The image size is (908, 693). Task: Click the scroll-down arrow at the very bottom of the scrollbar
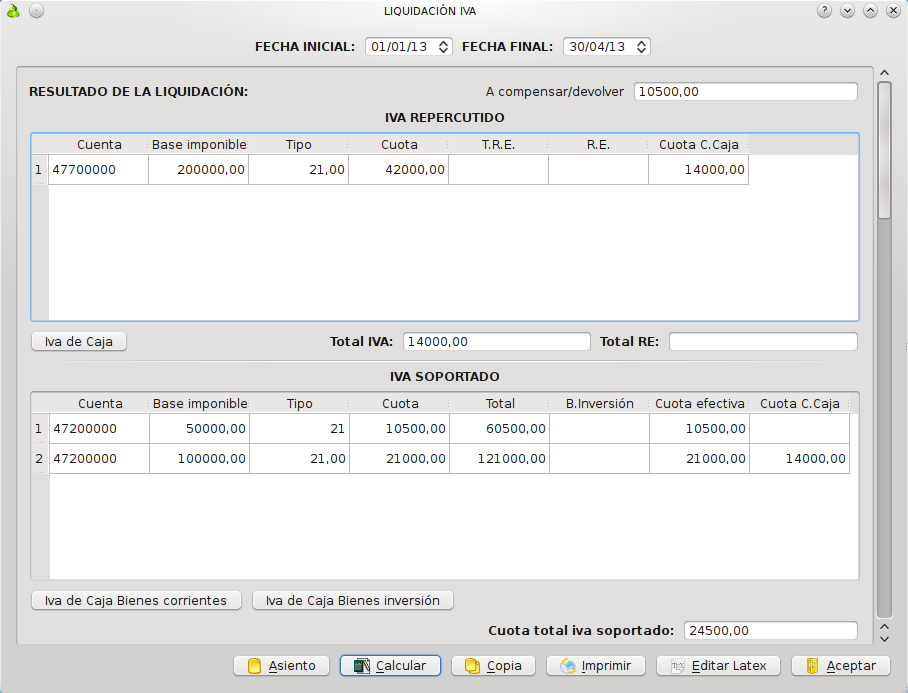tap(884, 639)
